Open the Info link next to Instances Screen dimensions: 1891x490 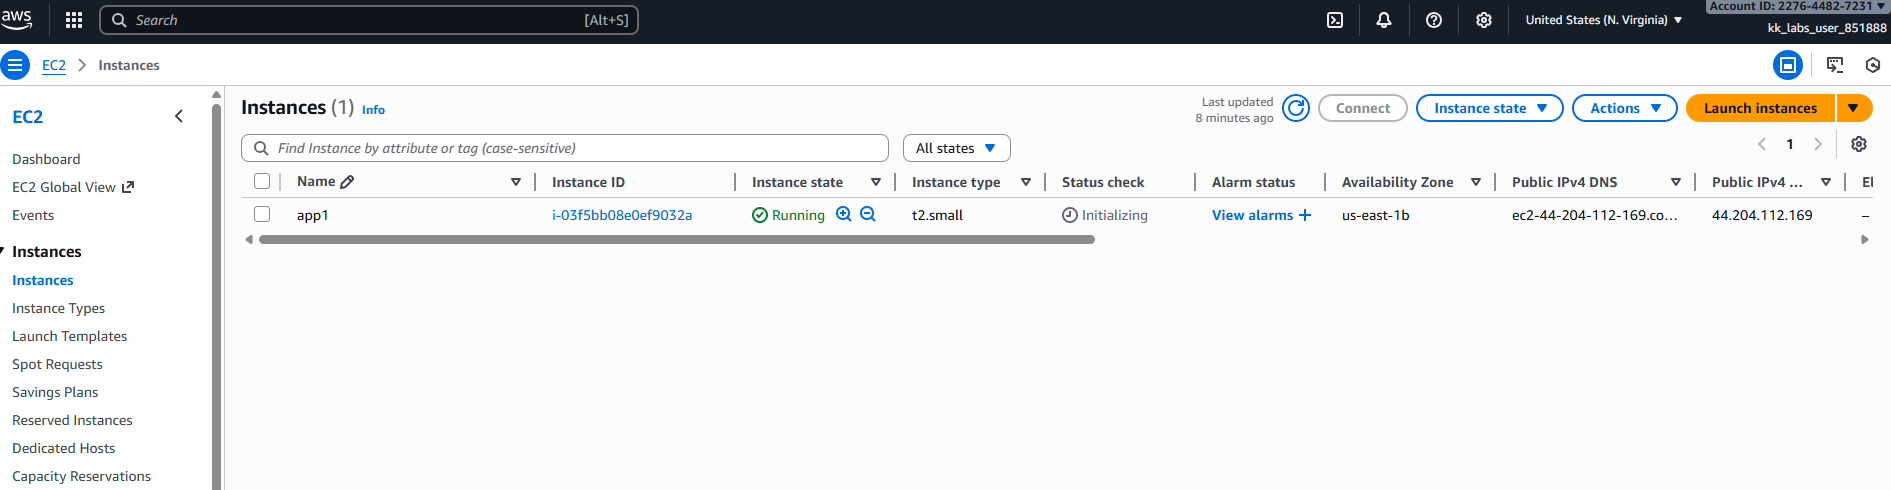pyautogui.click(x=373, y=110)
